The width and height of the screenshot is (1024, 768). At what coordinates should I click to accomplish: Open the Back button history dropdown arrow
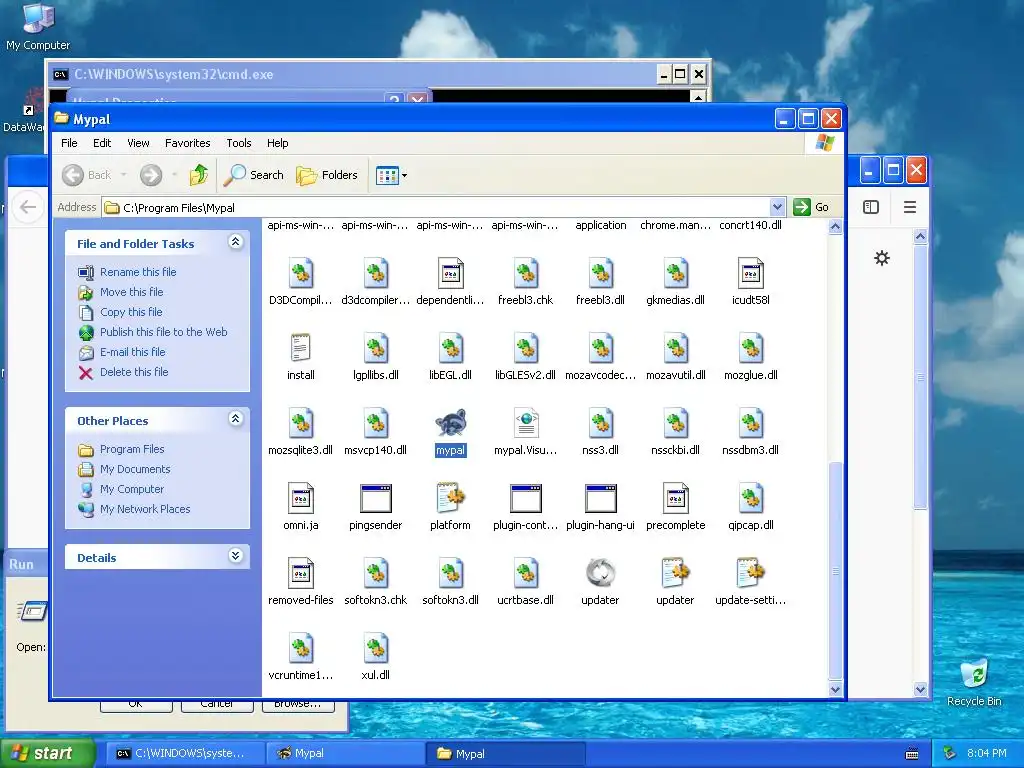(123, 175)
